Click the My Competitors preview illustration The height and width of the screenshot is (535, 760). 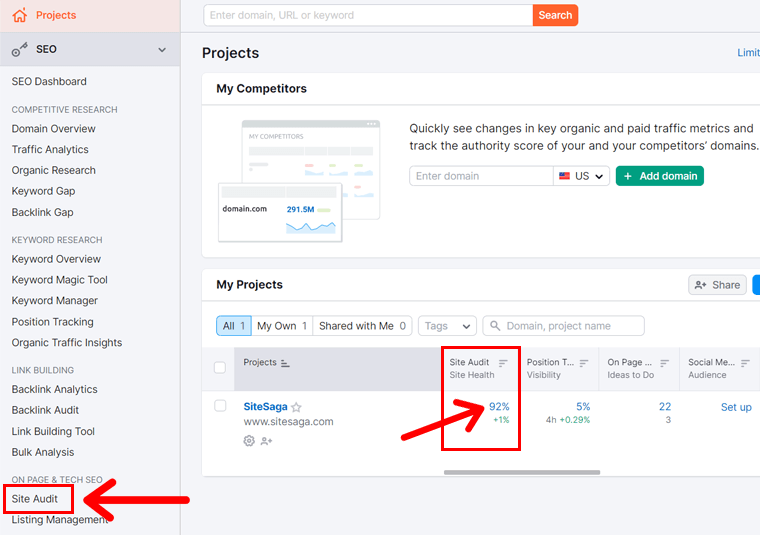pos(299,181)
